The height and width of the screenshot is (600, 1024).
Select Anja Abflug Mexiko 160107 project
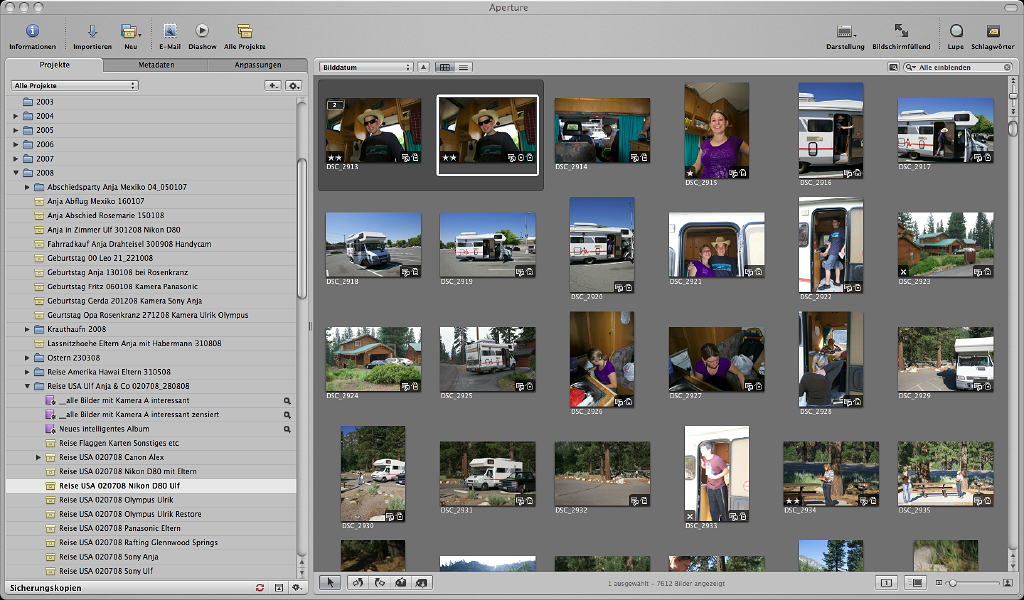click(x=95, y=201)
